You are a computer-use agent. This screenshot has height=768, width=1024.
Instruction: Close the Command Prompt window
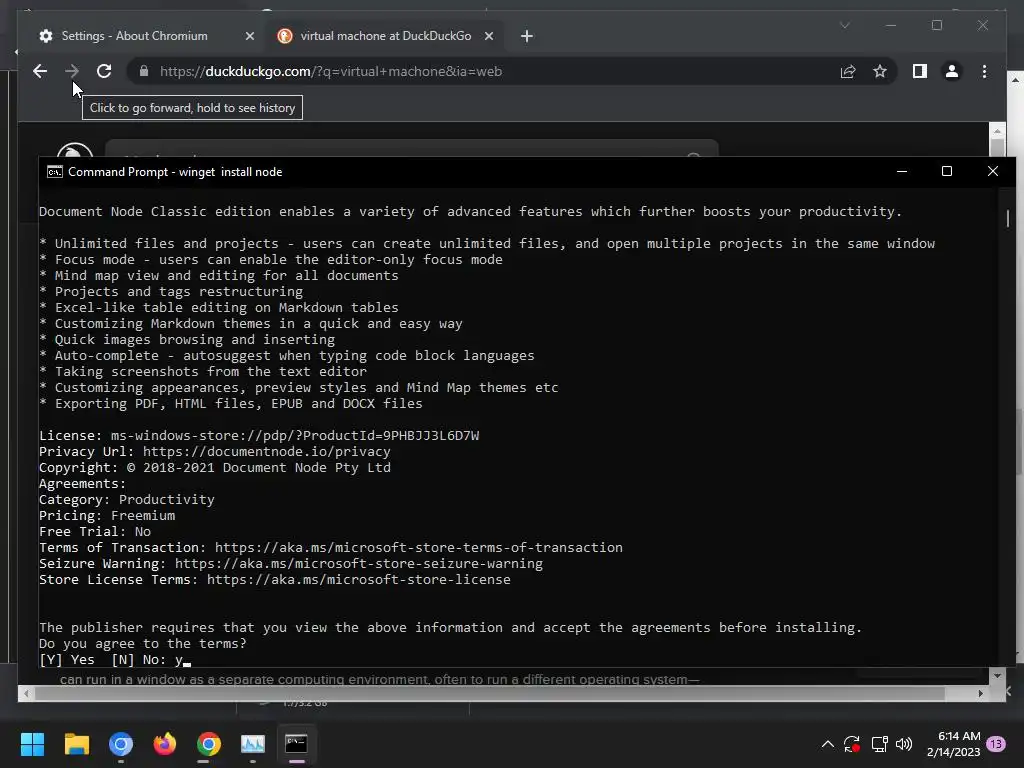point(993,172)
